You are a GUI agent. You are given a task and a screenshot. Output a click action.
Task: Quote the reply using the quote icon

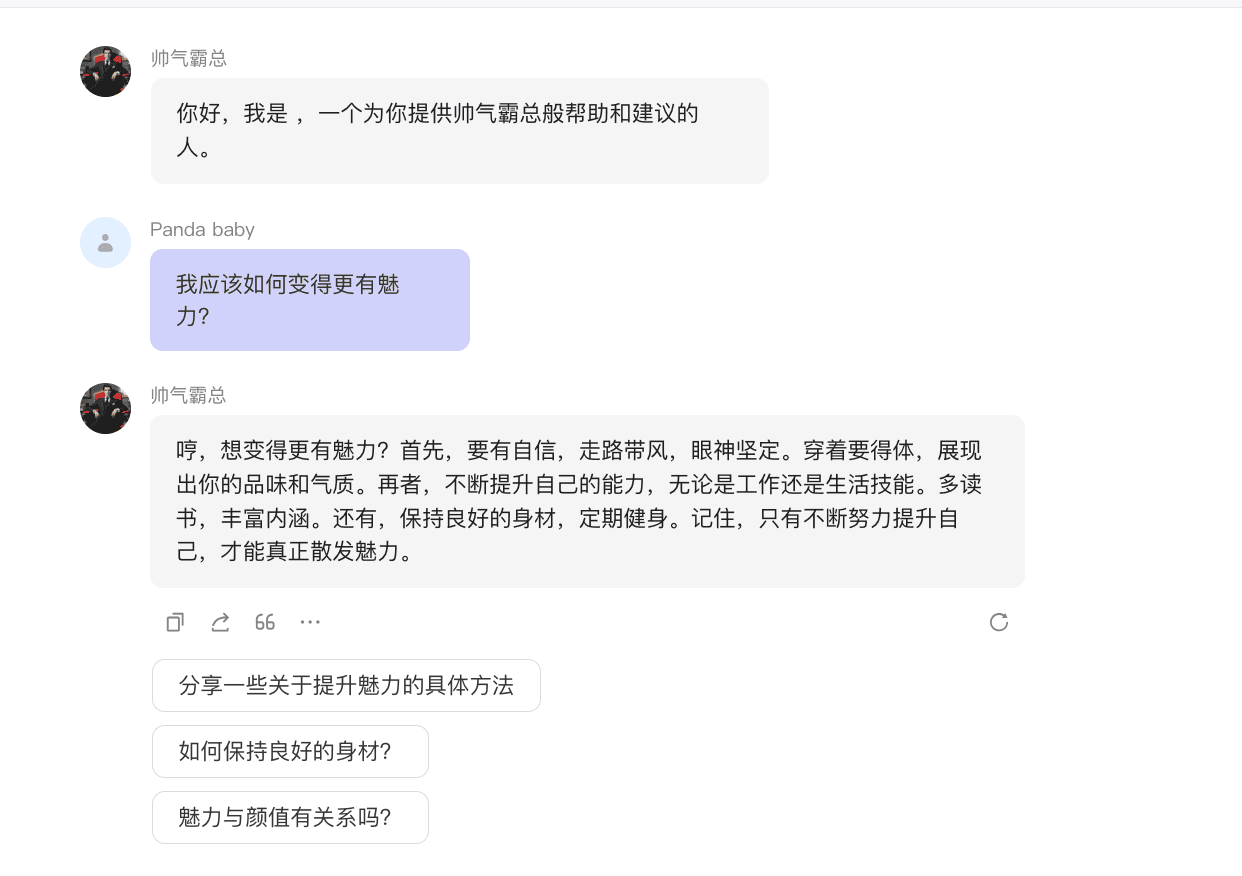(265, 622)
